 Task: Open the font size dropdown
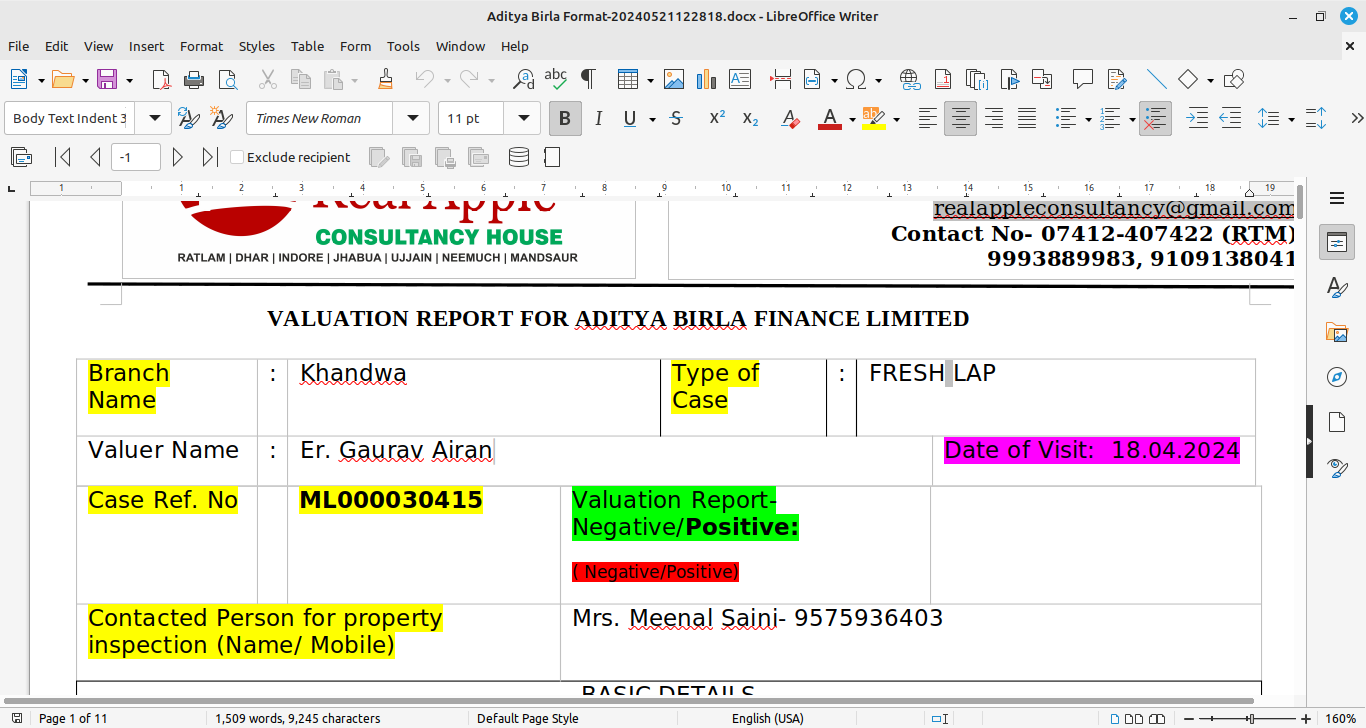[522, 118]
